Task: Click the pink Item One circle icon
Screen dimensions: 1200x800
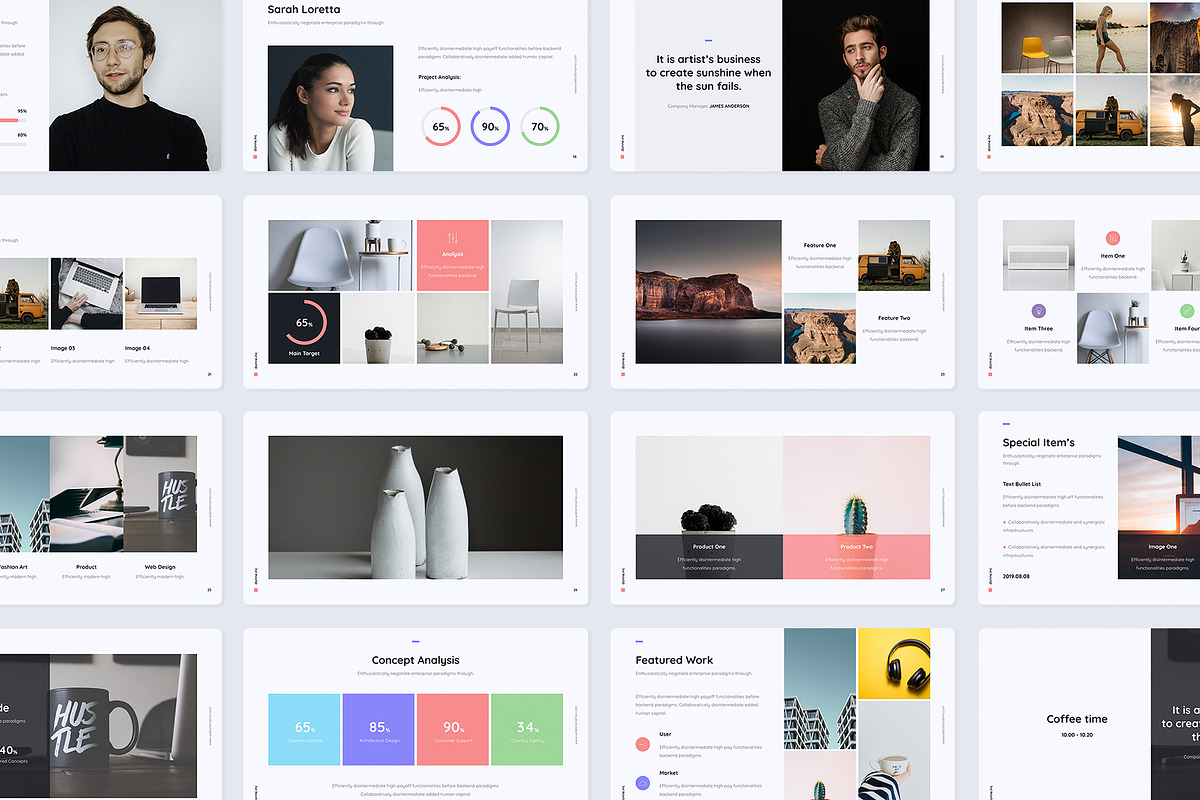Action: click(1113, 238)
